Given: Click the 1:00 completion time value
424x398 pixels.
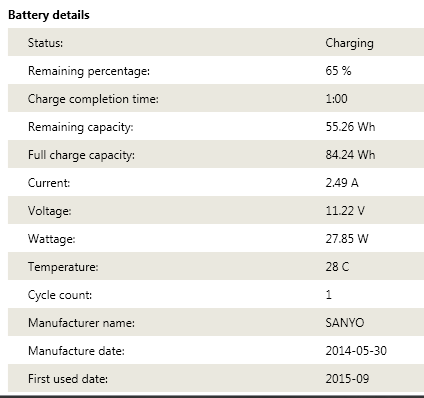Looking at the screenshot, I should [x=336, y=99].
